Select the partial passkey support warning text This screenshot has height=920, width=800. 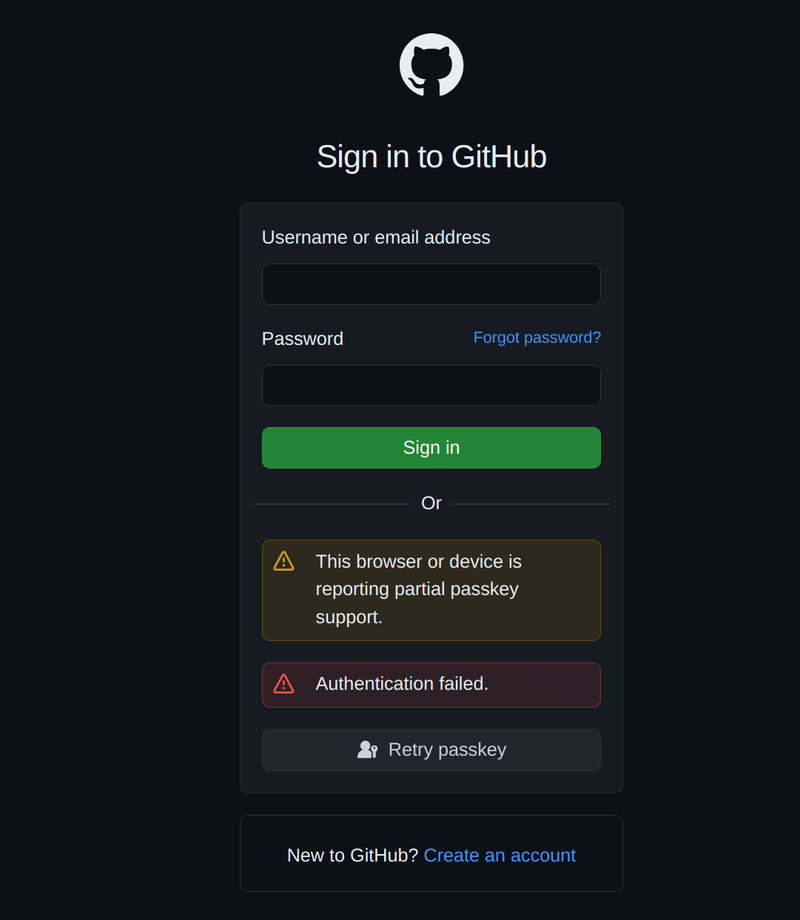click(x=418, y=589)
